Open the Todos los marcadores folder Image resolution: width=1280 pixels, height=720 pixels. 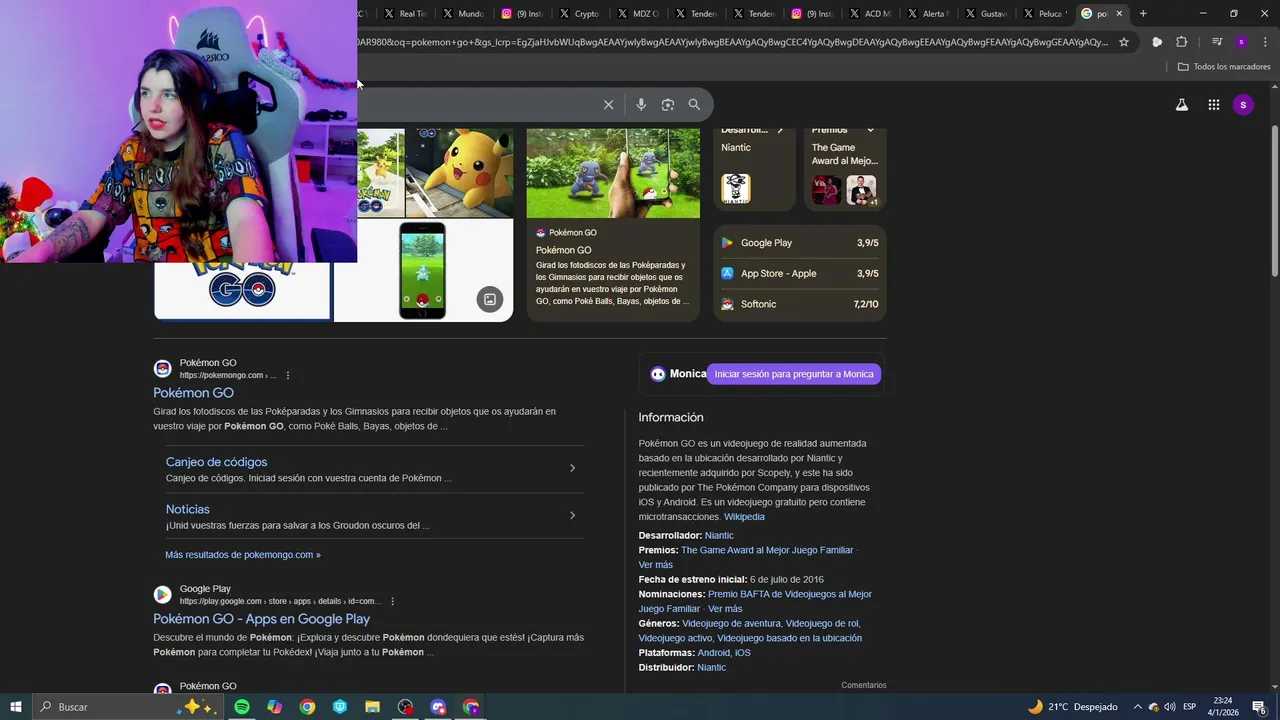[1224, 67]
